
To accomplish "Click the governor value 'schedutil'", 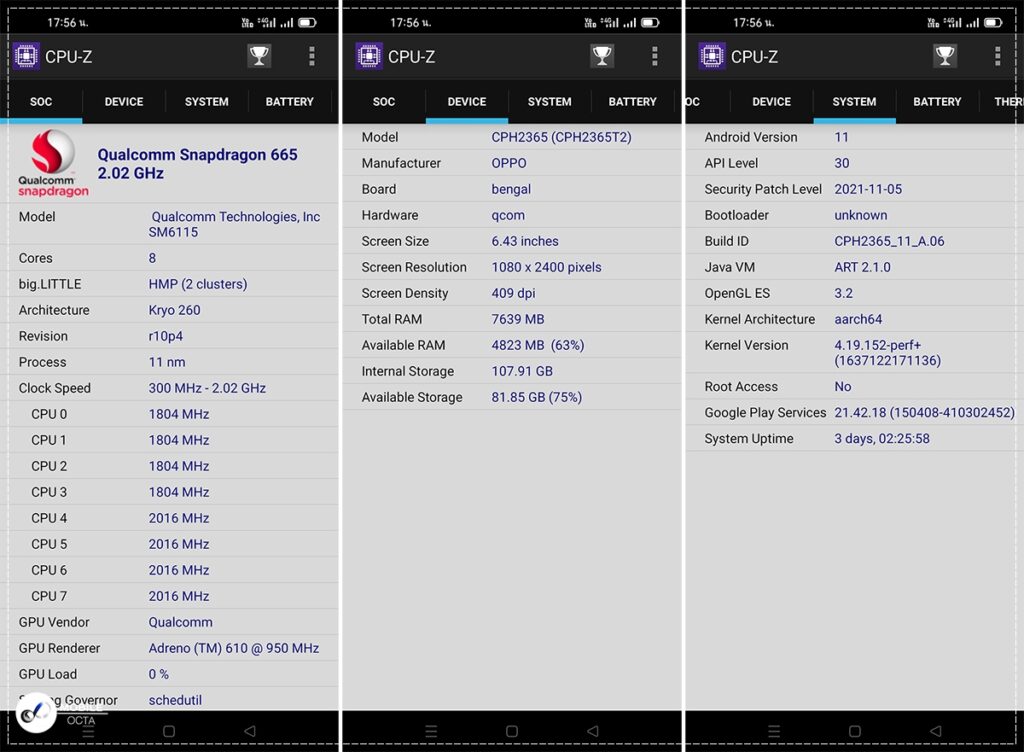I will coord(175,700).
